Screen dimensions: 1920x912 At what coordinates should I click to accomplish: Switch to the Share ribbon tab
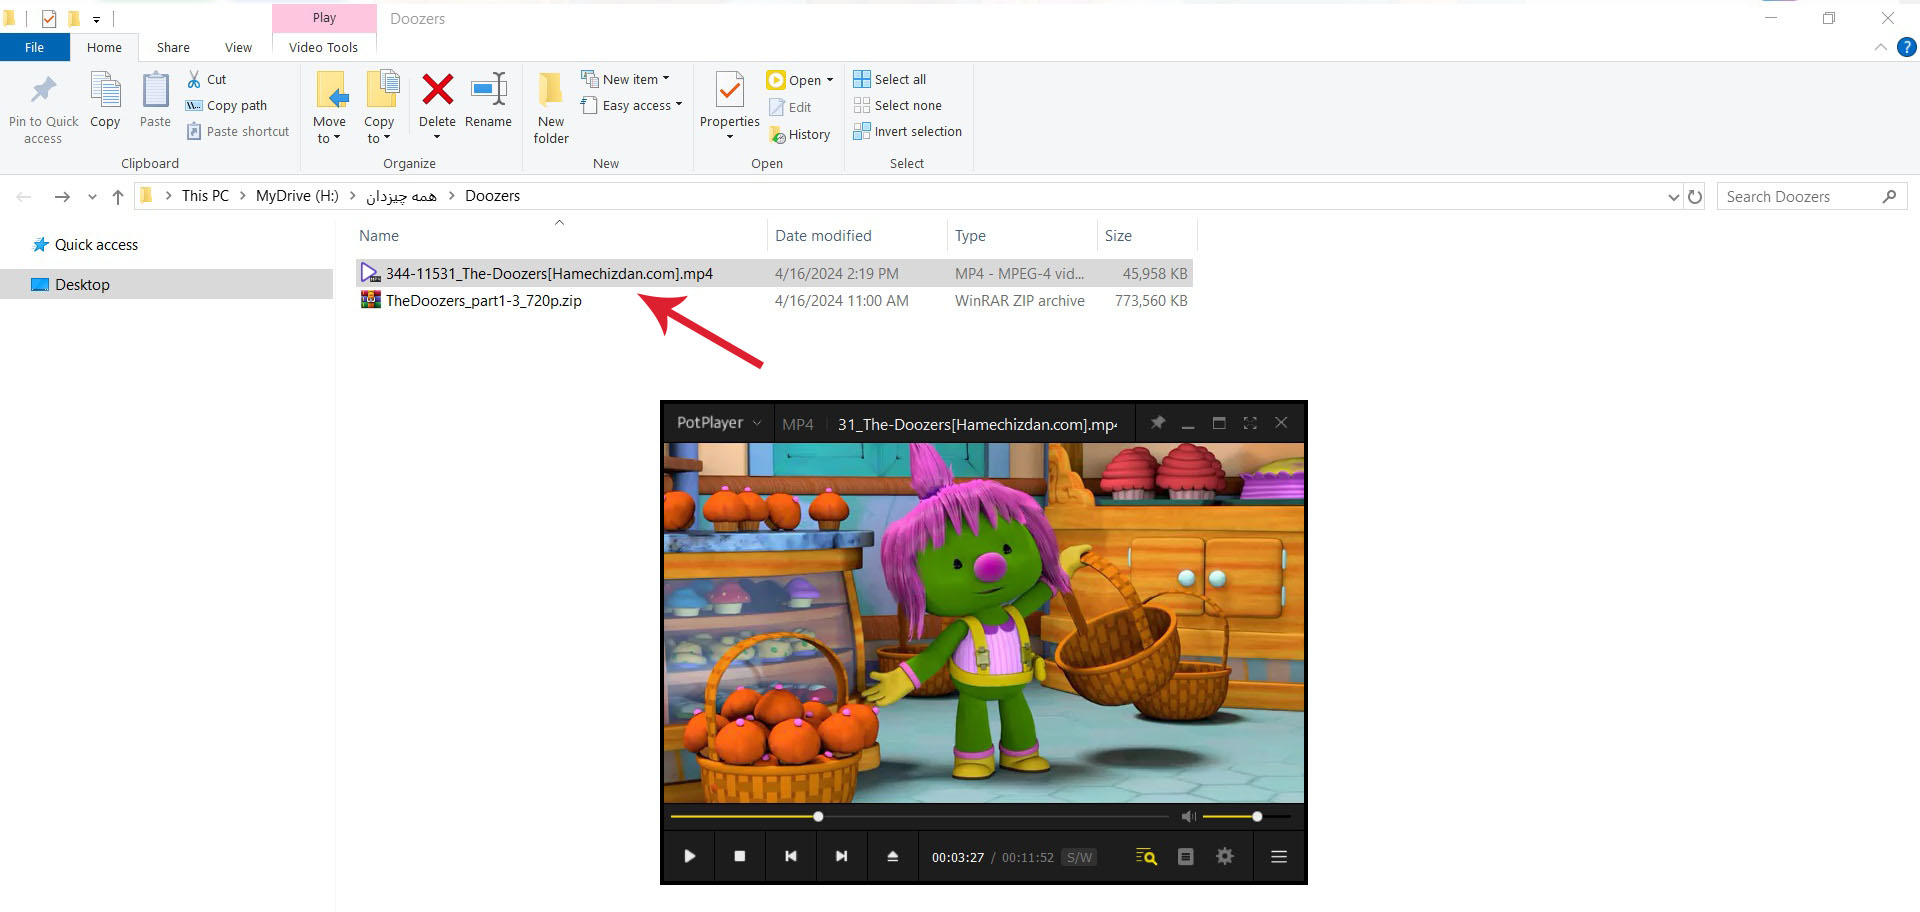coord(173,47)
